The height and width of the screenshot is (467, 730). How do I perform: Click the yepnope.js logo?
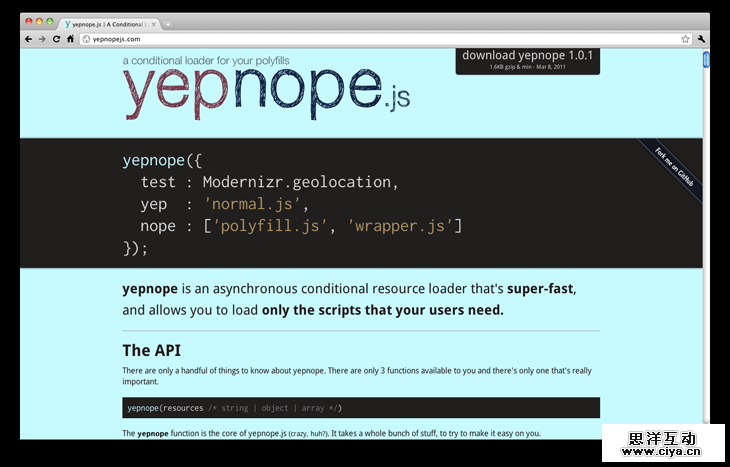coord(266,94)
